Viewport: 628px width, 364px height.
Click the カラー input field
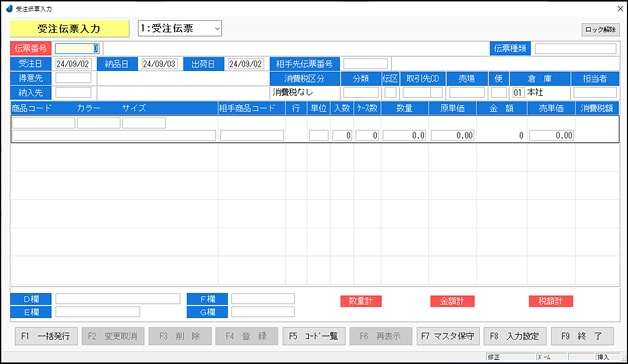(99, 123)
